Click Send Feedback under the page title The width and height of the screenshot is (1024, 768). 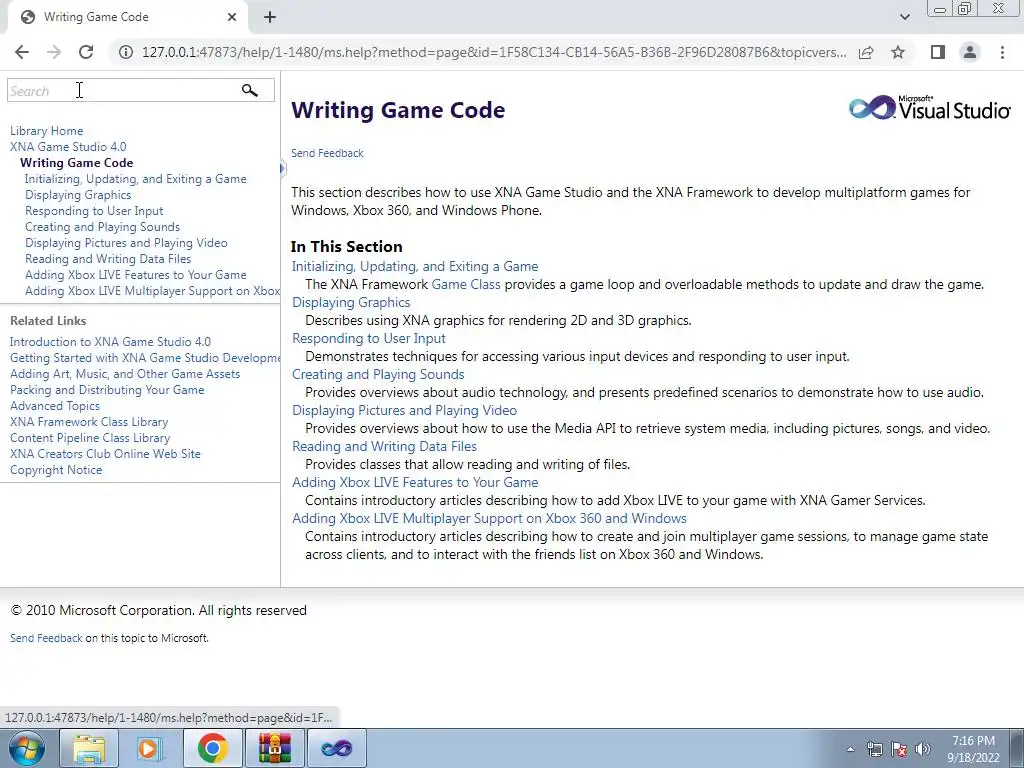point(327,153)
